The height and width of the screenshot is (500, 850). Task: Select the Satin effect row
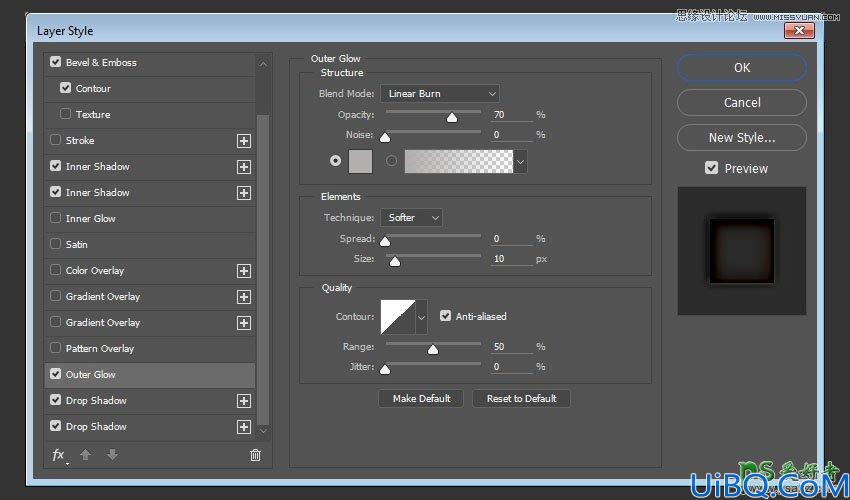click(x=150, y=245)
